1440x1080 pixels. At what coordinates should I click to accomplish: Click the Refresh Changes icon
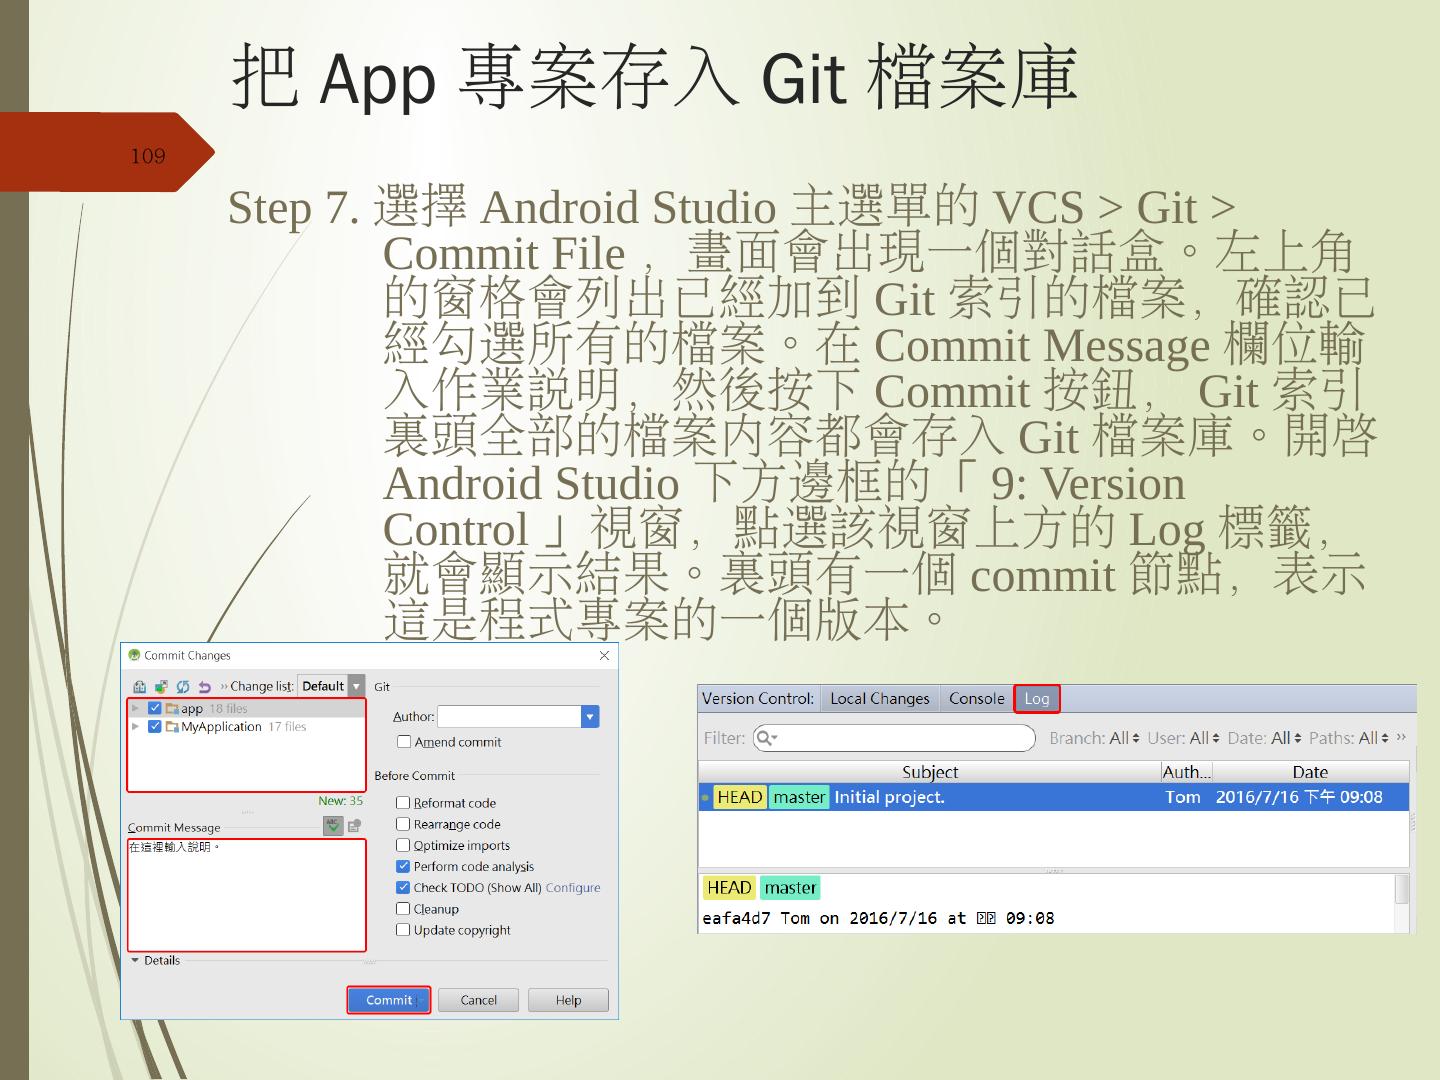183,687
